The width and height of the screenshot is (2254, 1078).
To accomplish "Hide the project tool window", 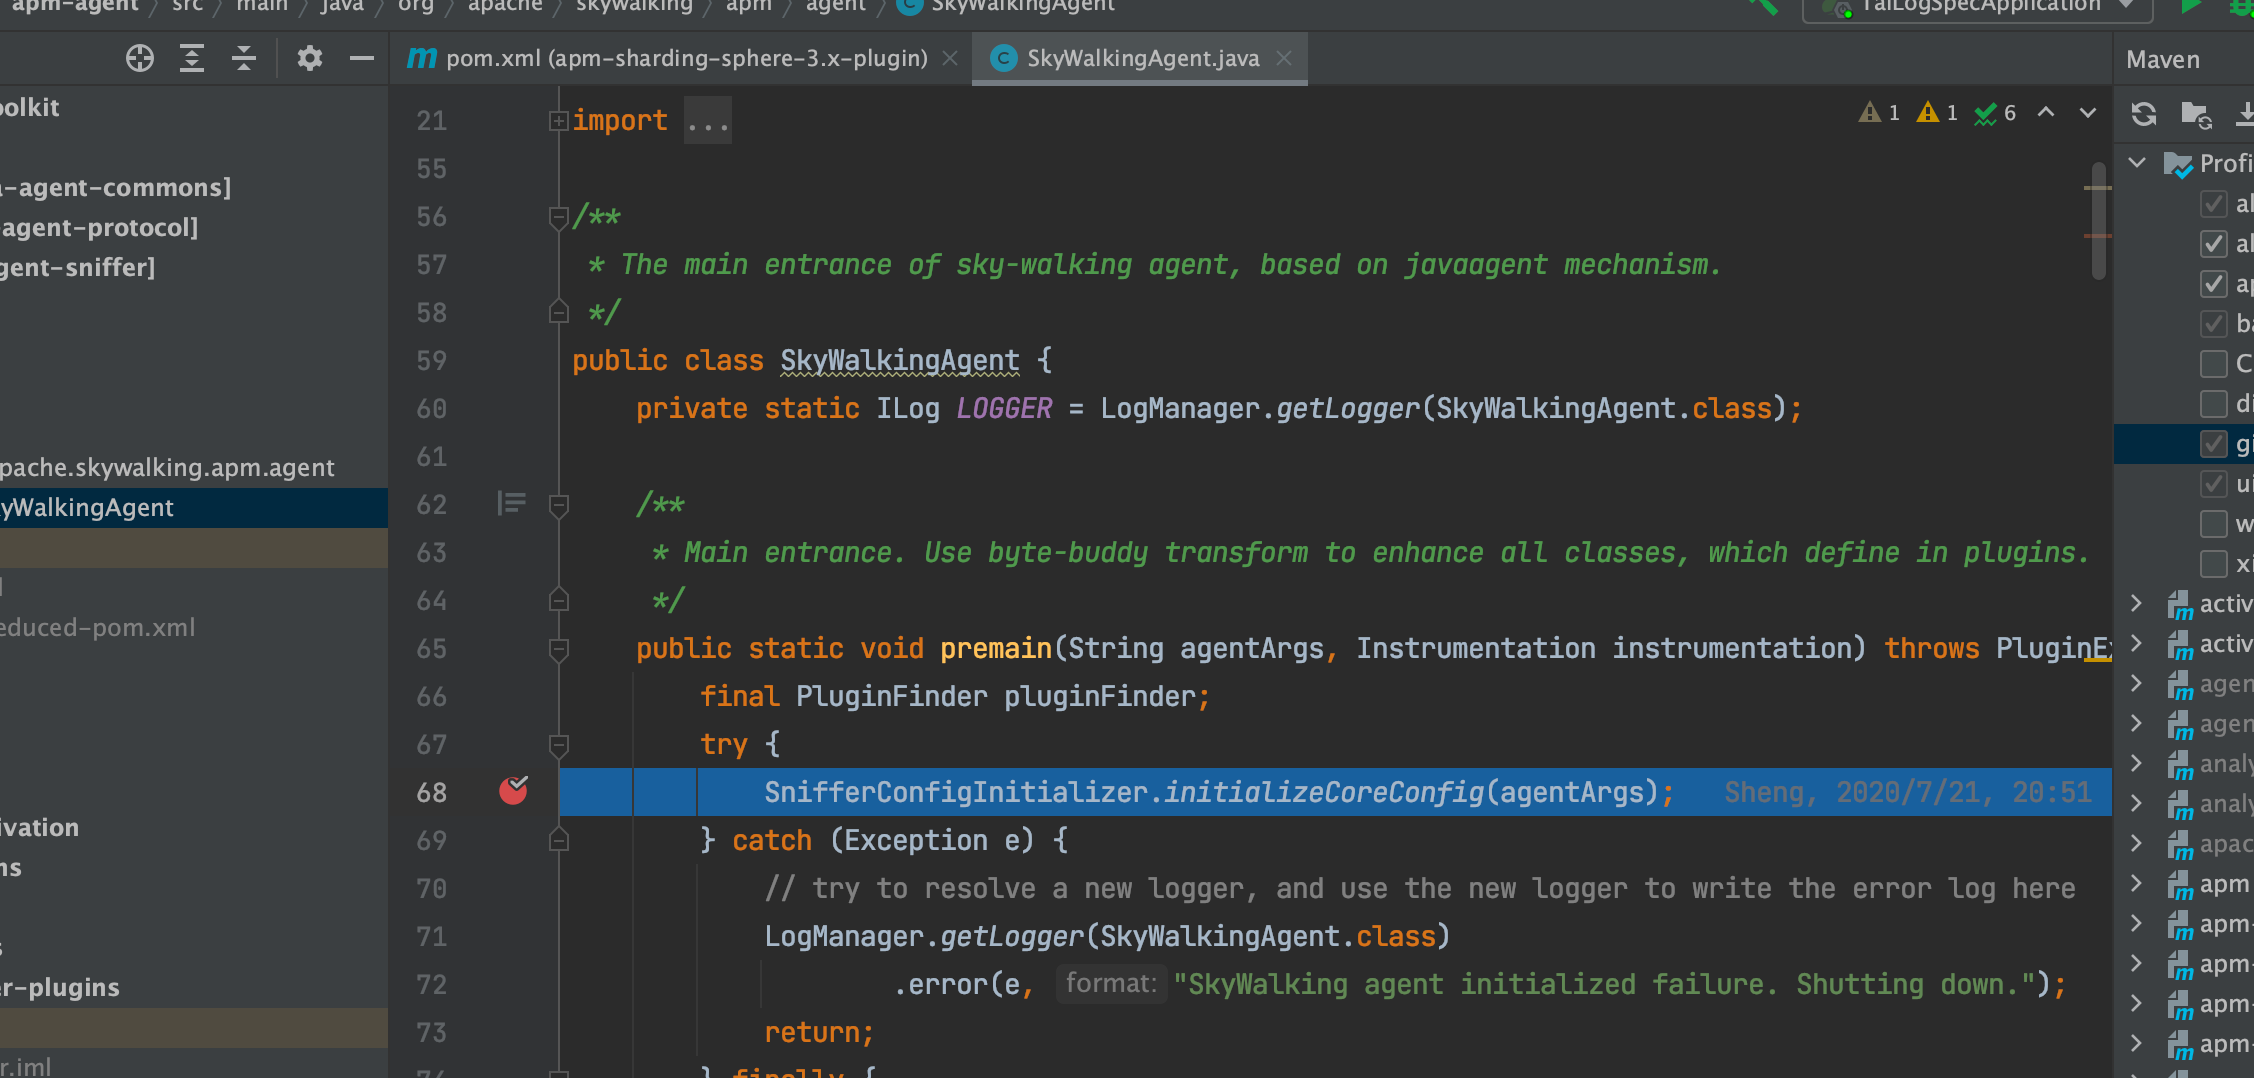I will tap(362, 58).
